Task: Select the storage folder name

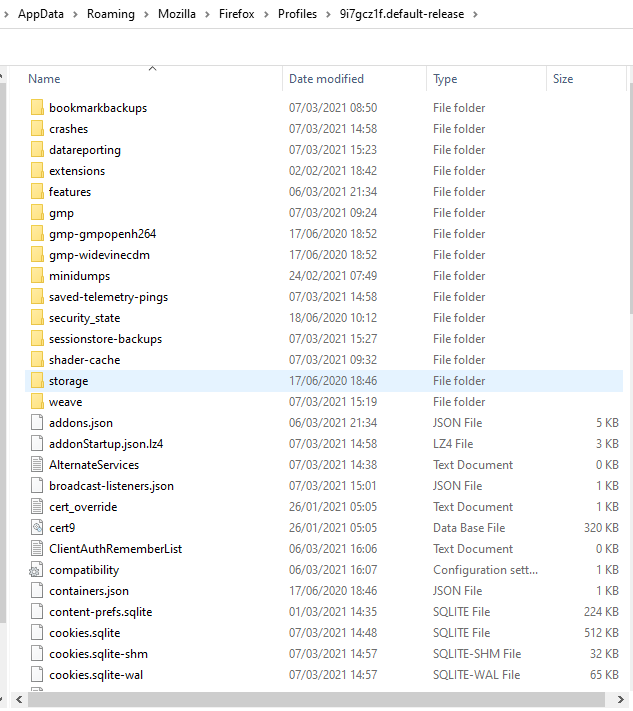Action: tap(68, 381)
